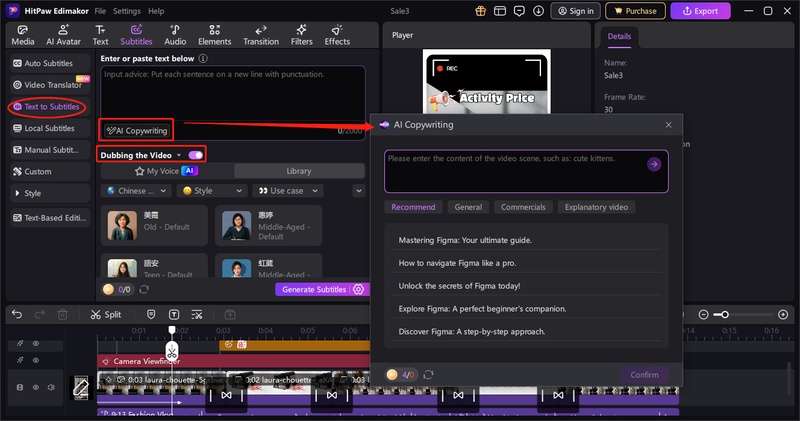Image resolution: width=800 pixels, height=421 pixels.
Task: Choose suggestion Mastering Figma: Your ultimate guide
Action: click(526, 240)
